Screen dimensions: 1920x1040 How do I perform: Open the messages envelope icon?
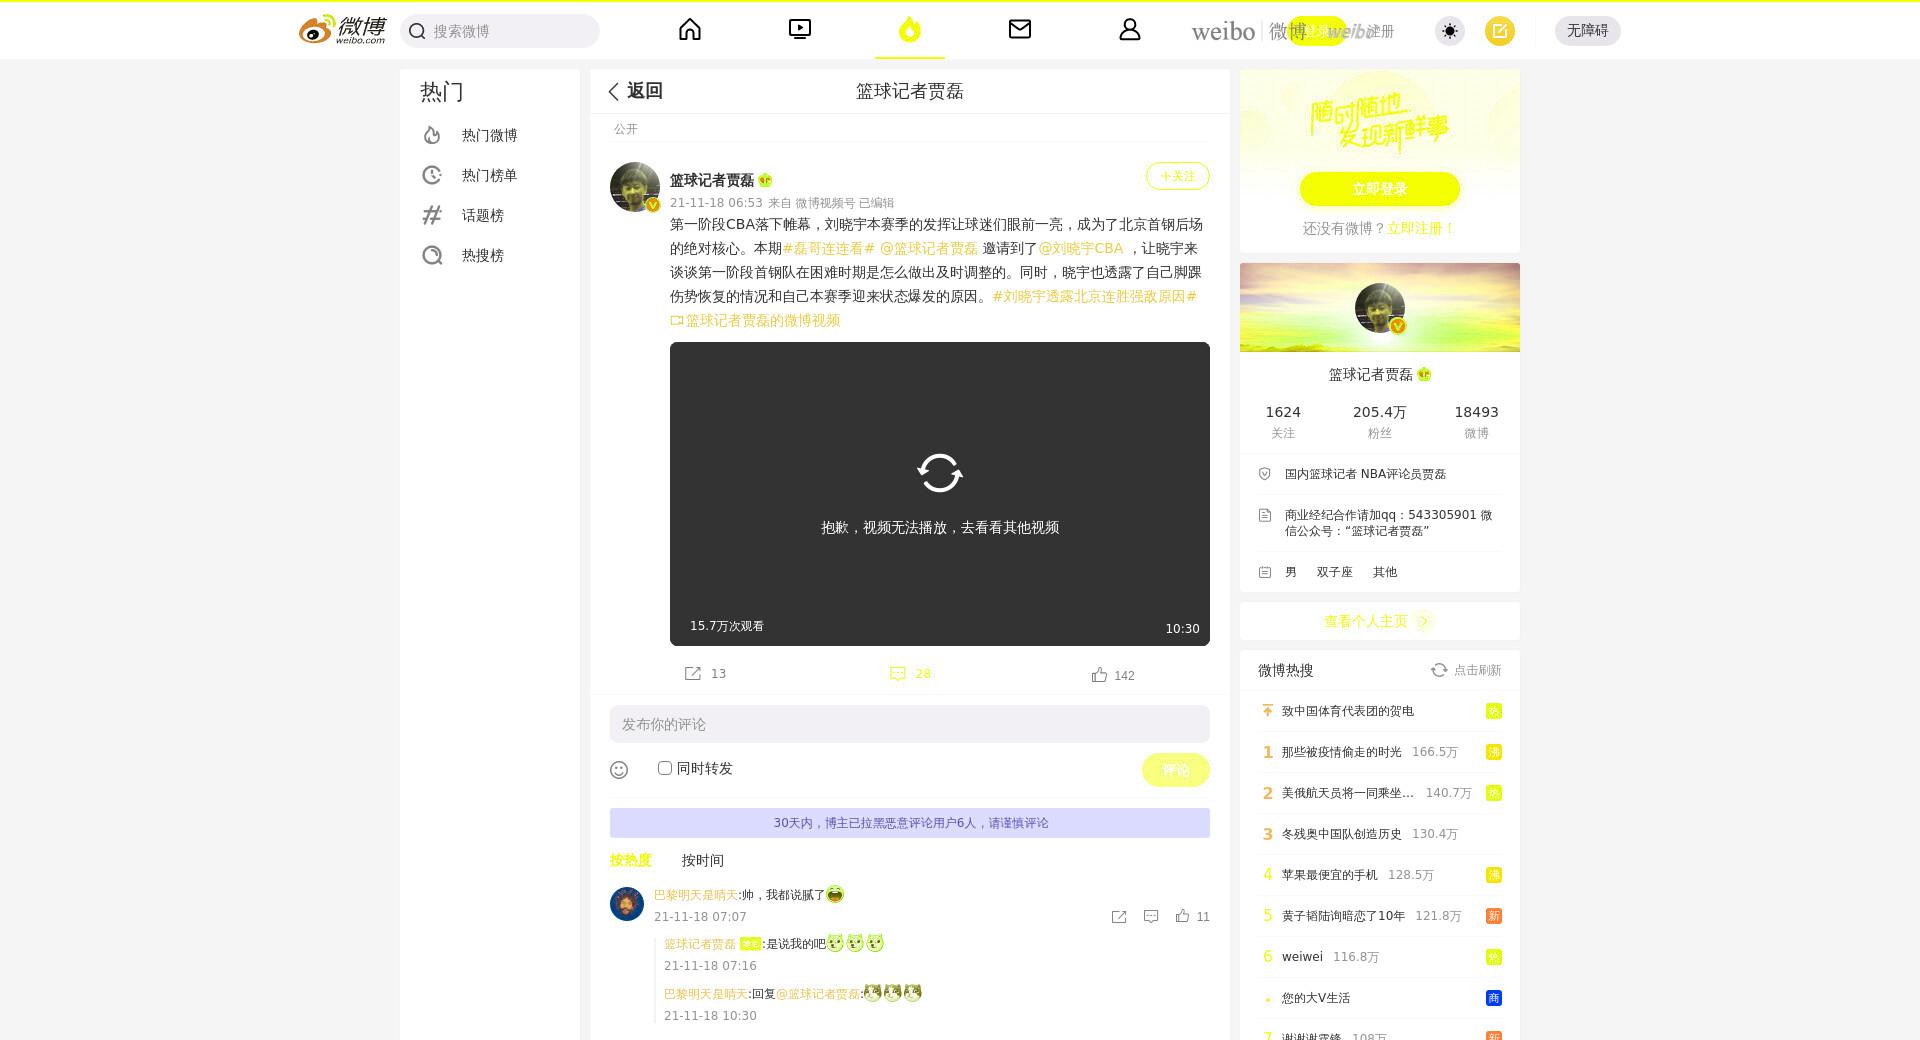pos(1020,30)
